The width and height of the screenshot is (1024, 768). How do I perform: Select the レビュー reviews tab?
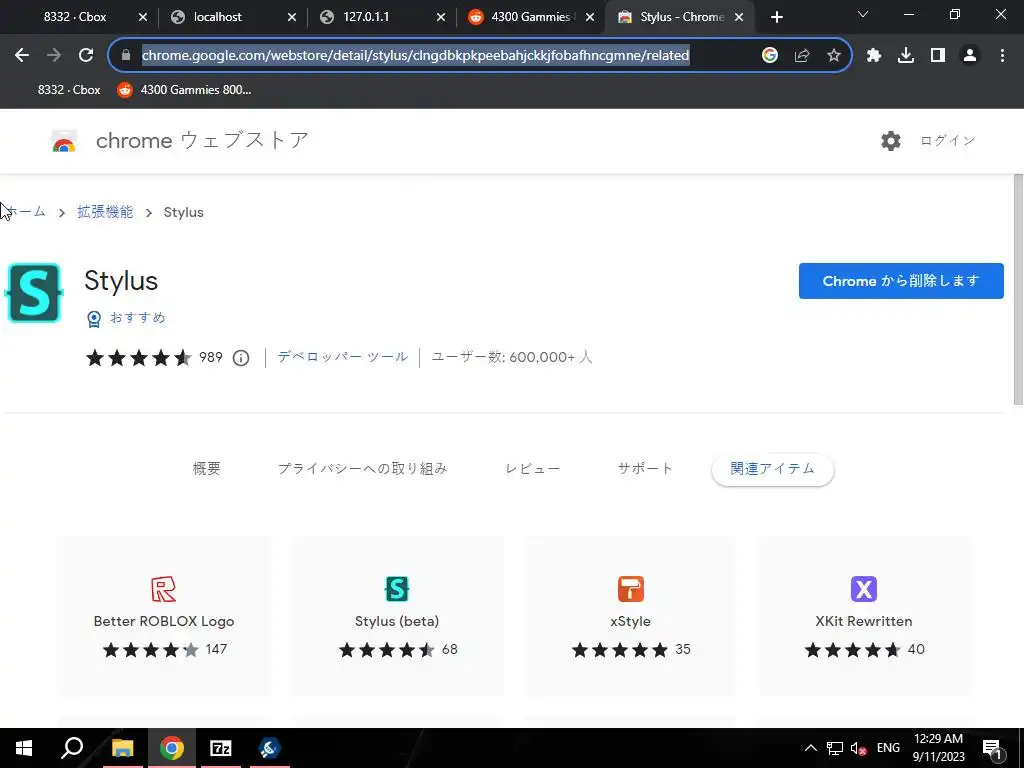pyautogui.click(x=533, y=469)
